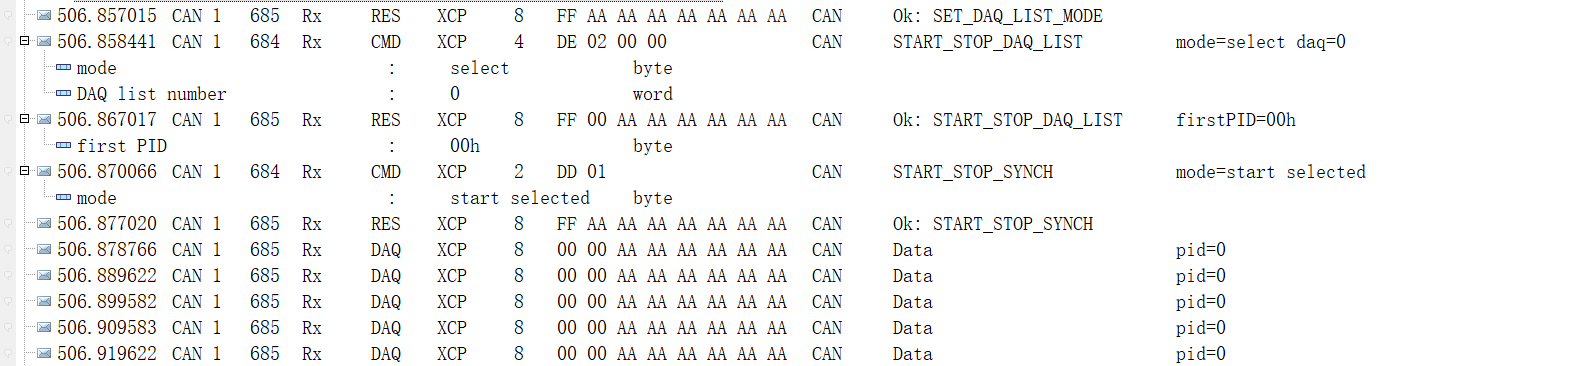Collapse the 506.858441 message tree node
The width and height of the screenshot is (1576, 366).
tap(25, 41)
